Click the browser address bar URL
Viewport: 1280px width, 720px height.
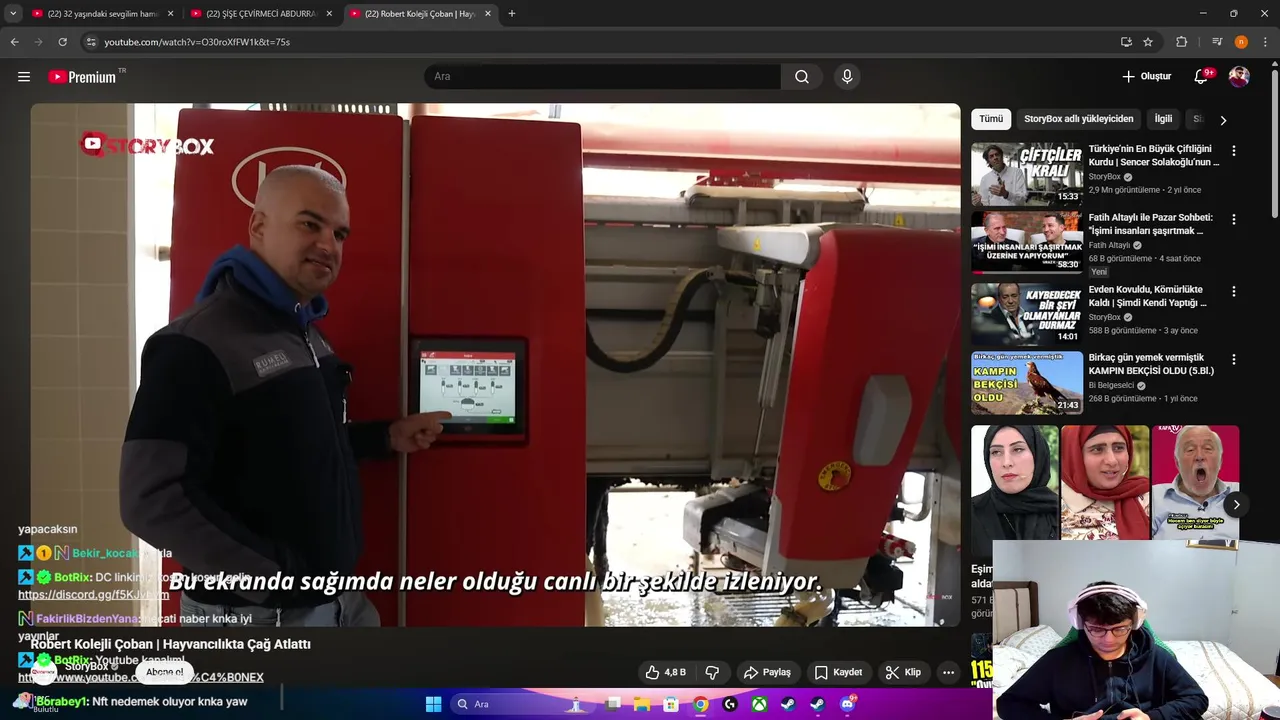[x=197, y=42]
